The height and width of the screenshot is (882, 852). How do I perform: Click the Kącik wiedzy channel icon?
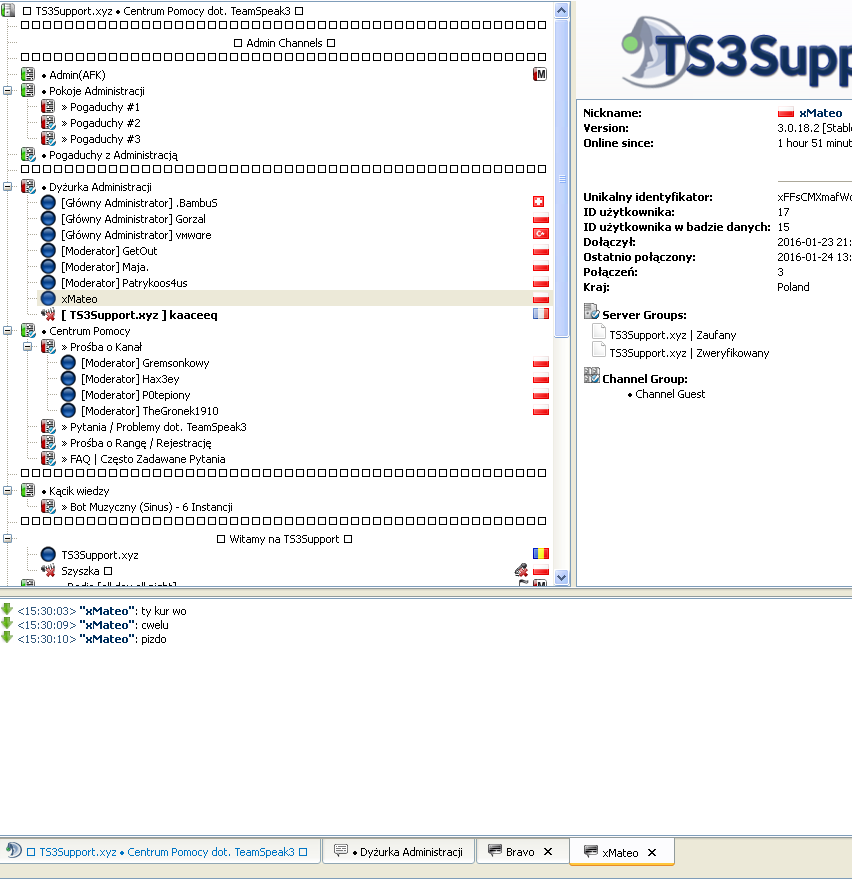coord(28,490)
